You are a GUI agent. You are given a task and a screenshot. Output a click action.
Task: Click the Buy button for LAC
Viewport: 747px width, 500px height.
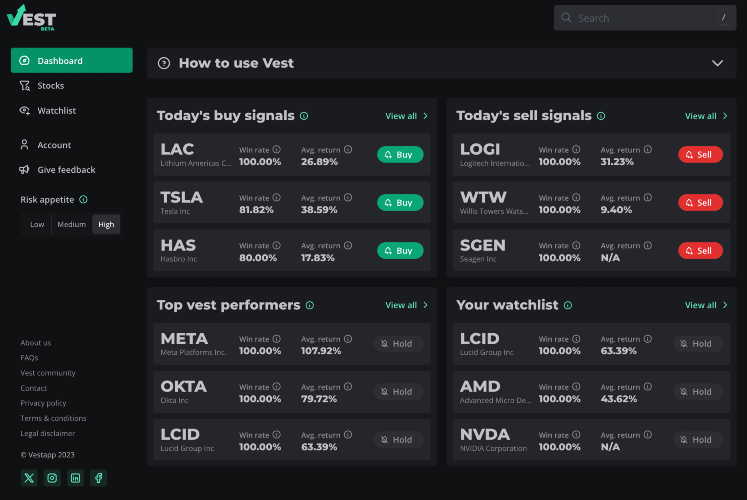point(400,154)
